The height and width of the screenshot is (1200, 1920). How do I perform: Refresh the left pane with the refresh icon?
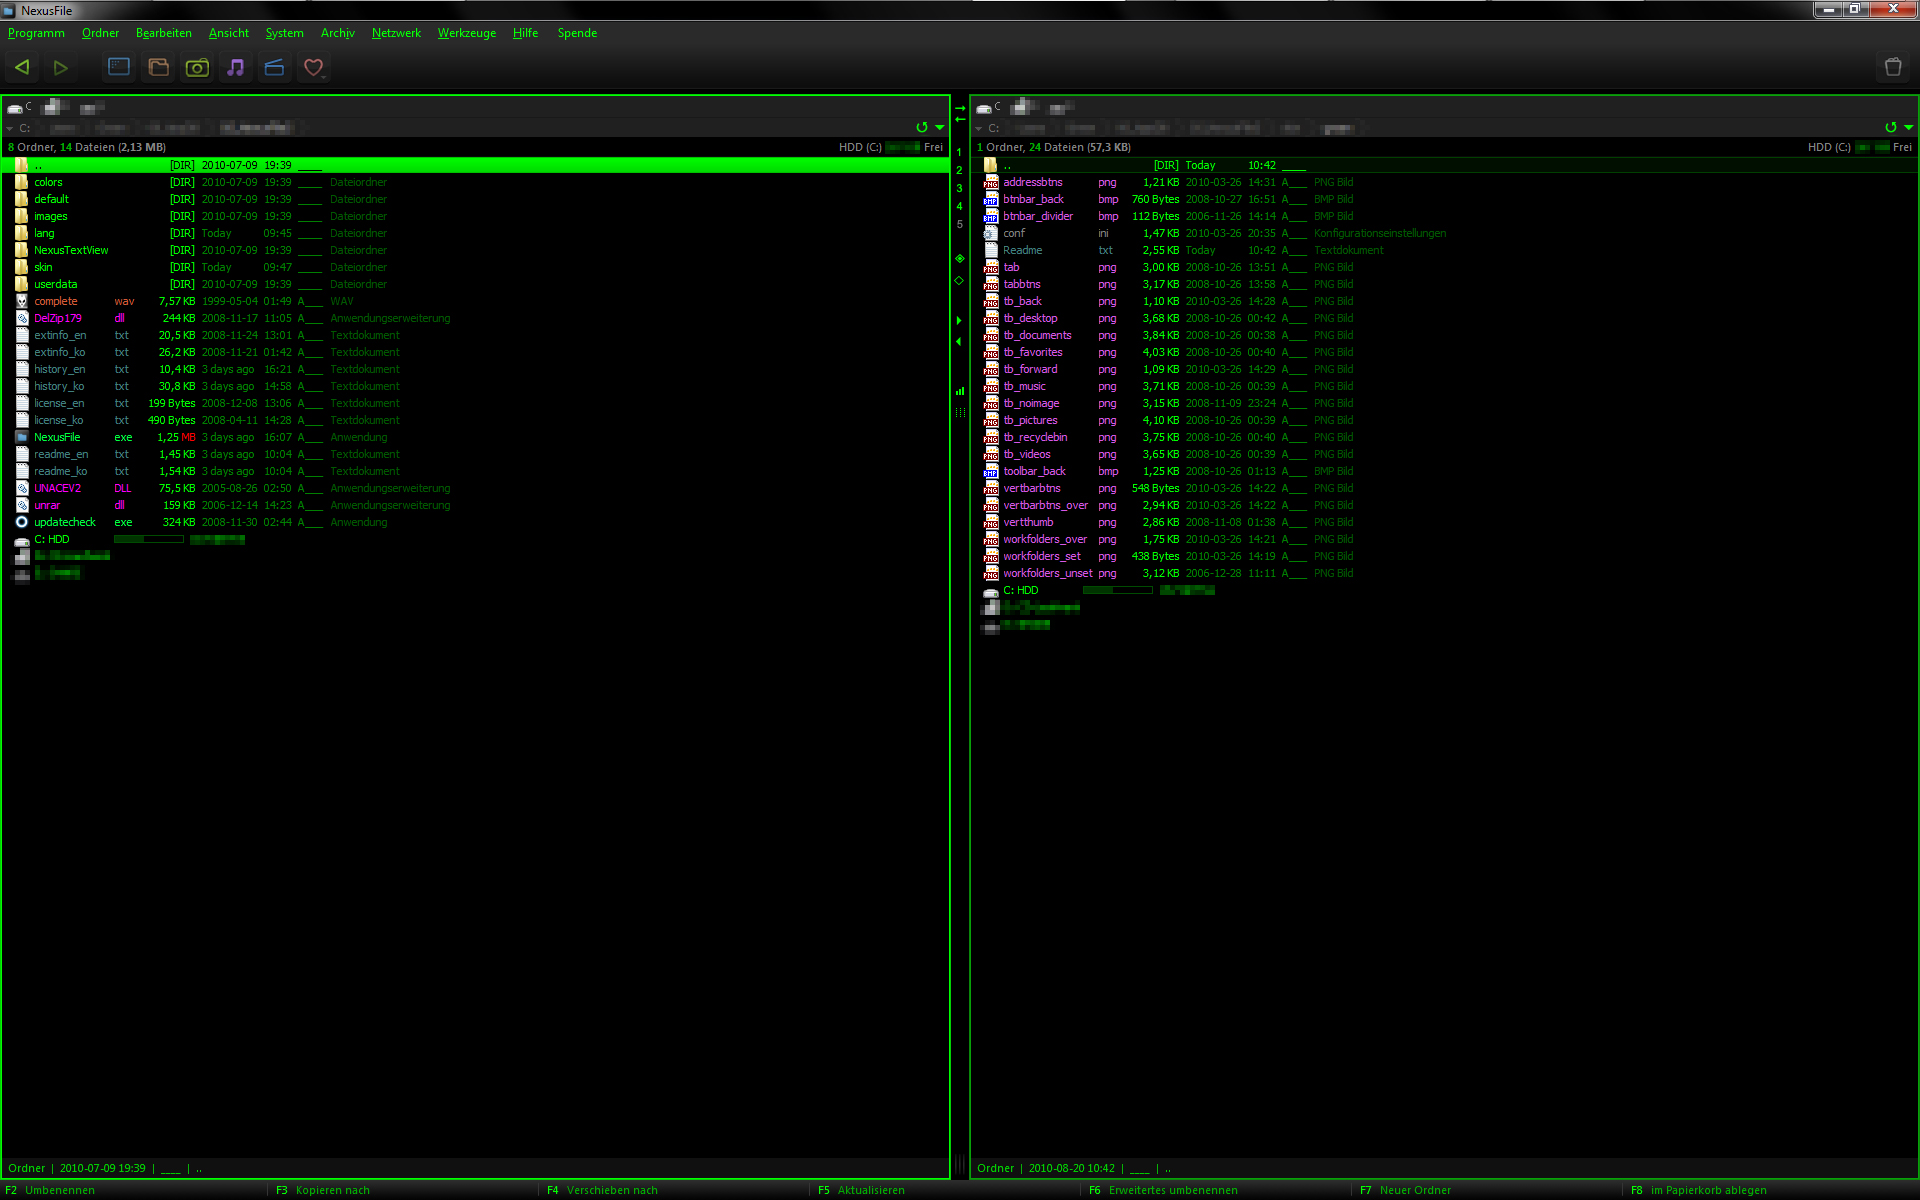(922, 128)
